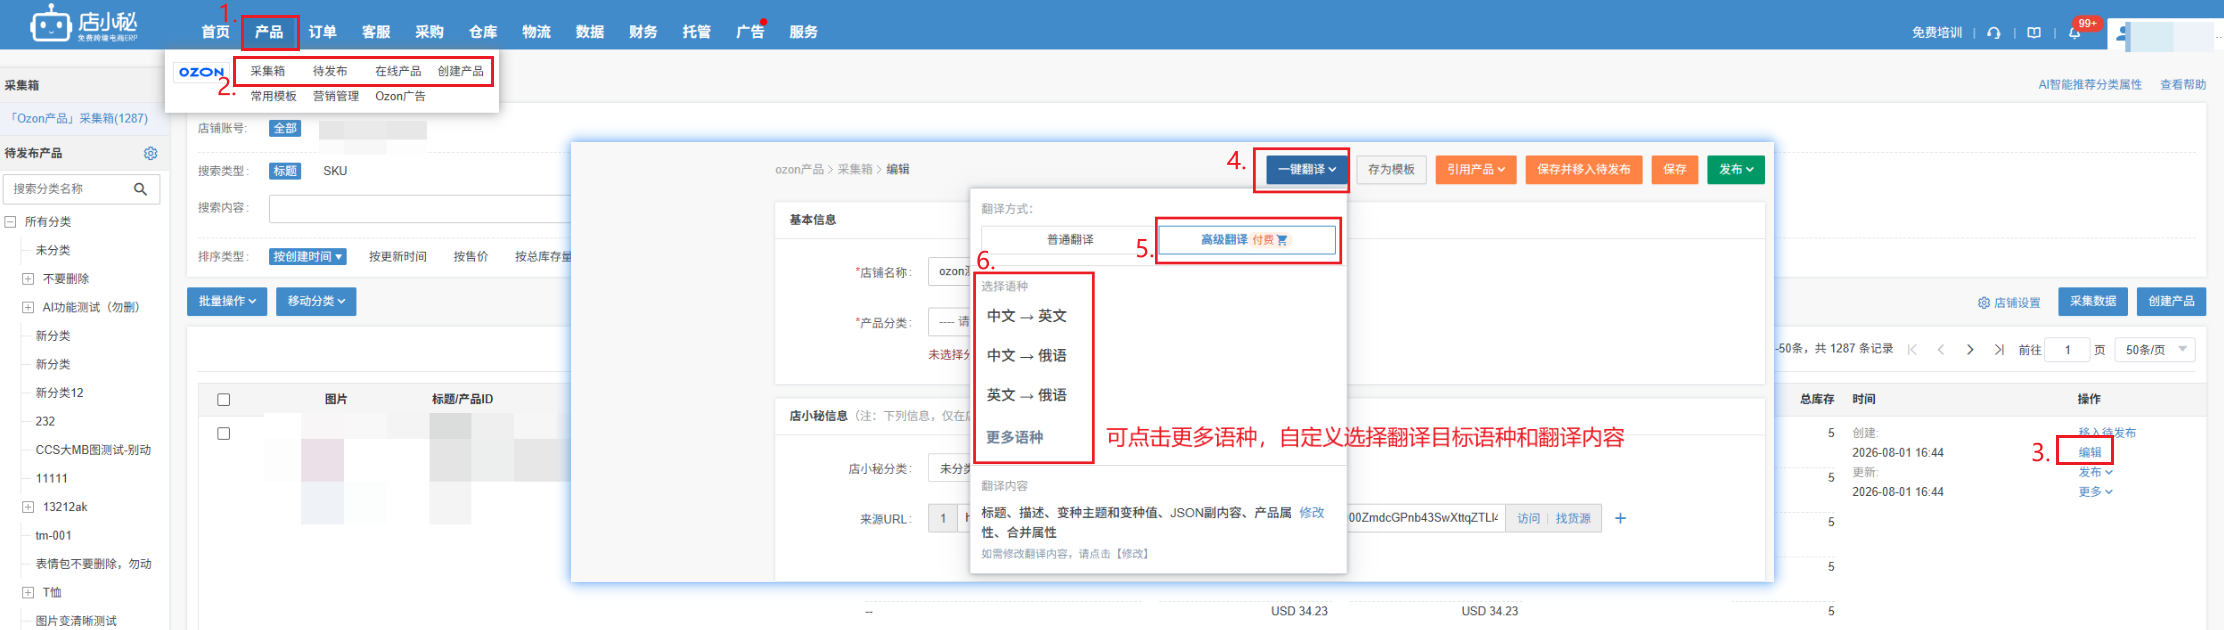Choose 更多语种 option
The image size is (2224, 630).
(1015, 437)
